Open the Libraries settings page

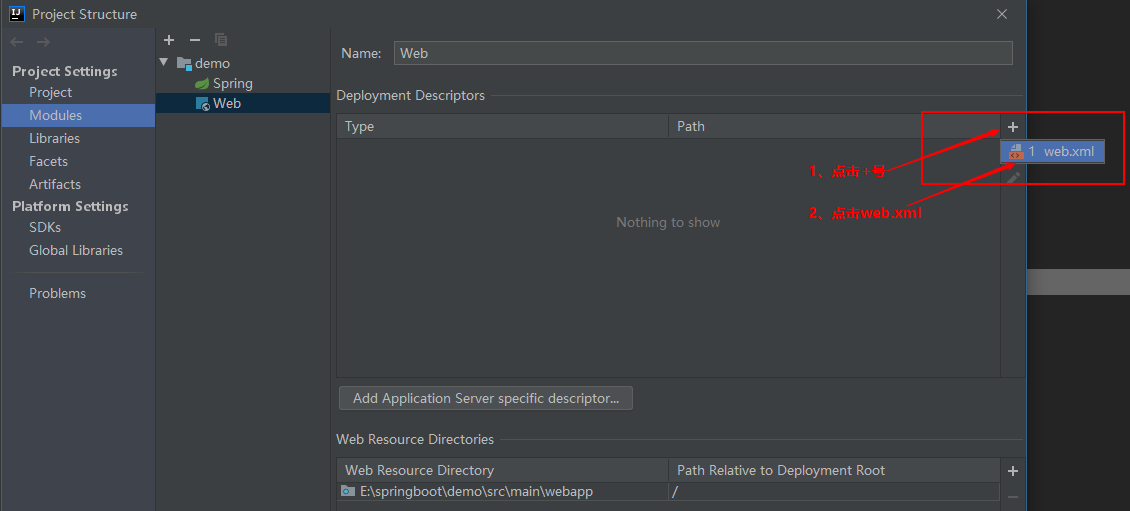tap(54, 138)
